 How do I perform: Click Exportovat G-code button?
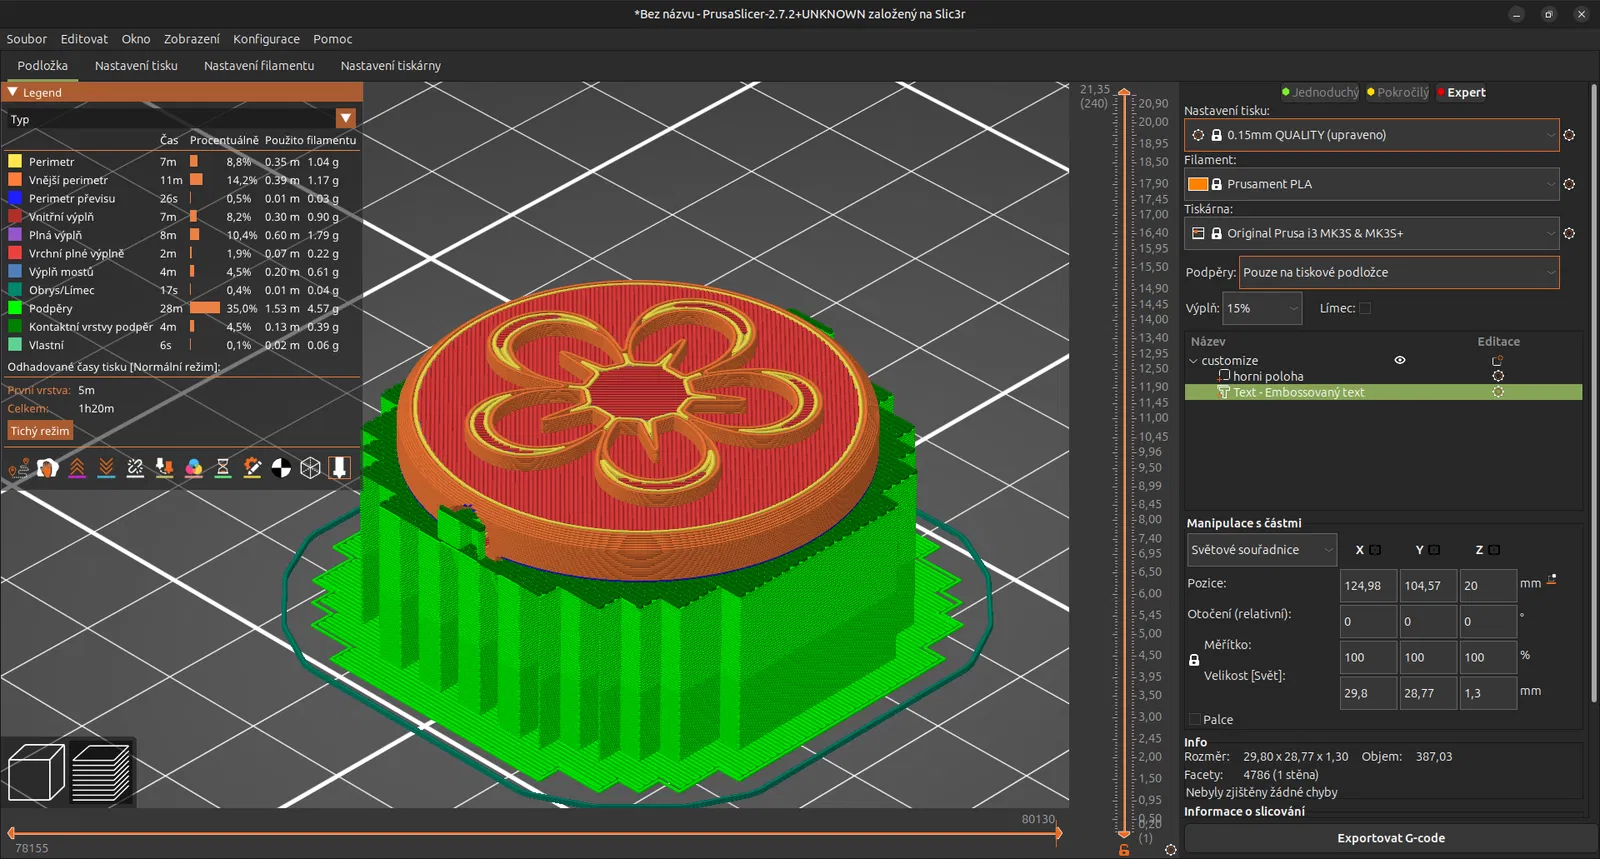(x=1391, y=838)
